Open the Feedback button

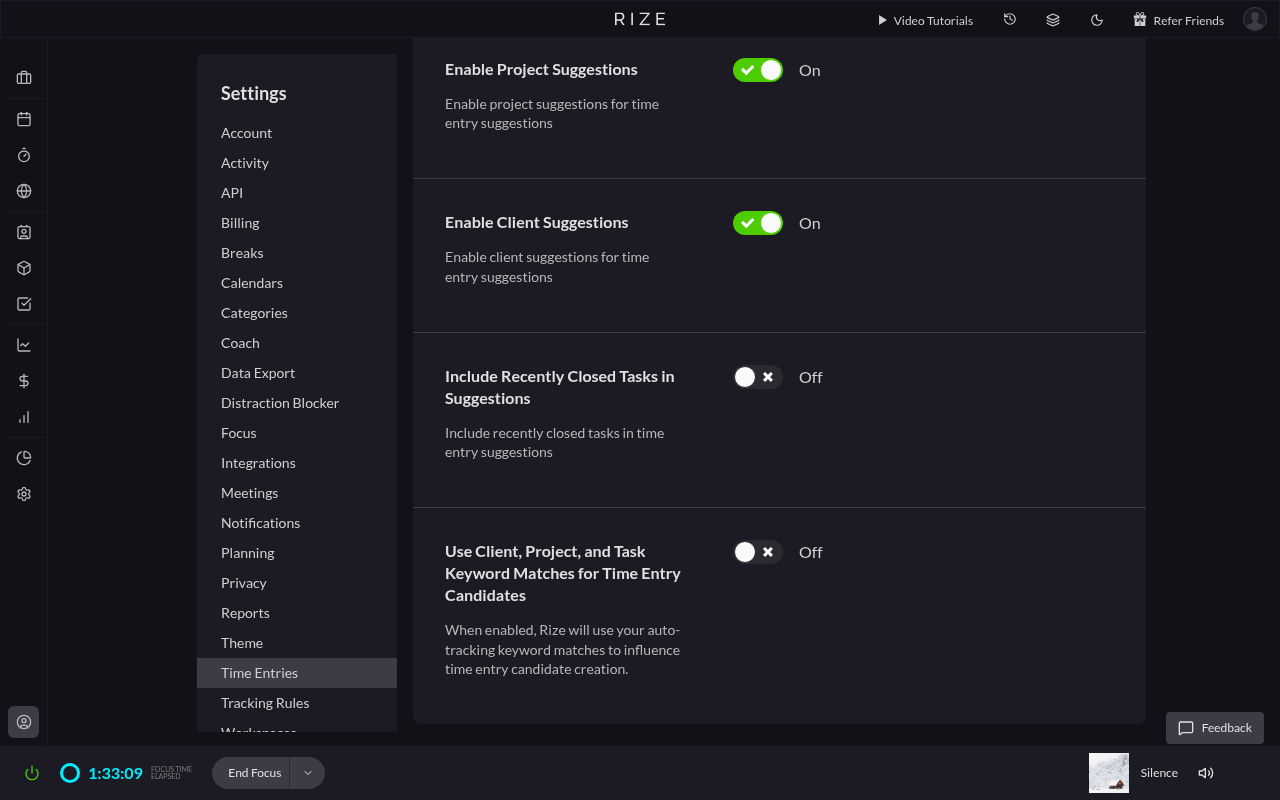click(x=1215, y=728)
